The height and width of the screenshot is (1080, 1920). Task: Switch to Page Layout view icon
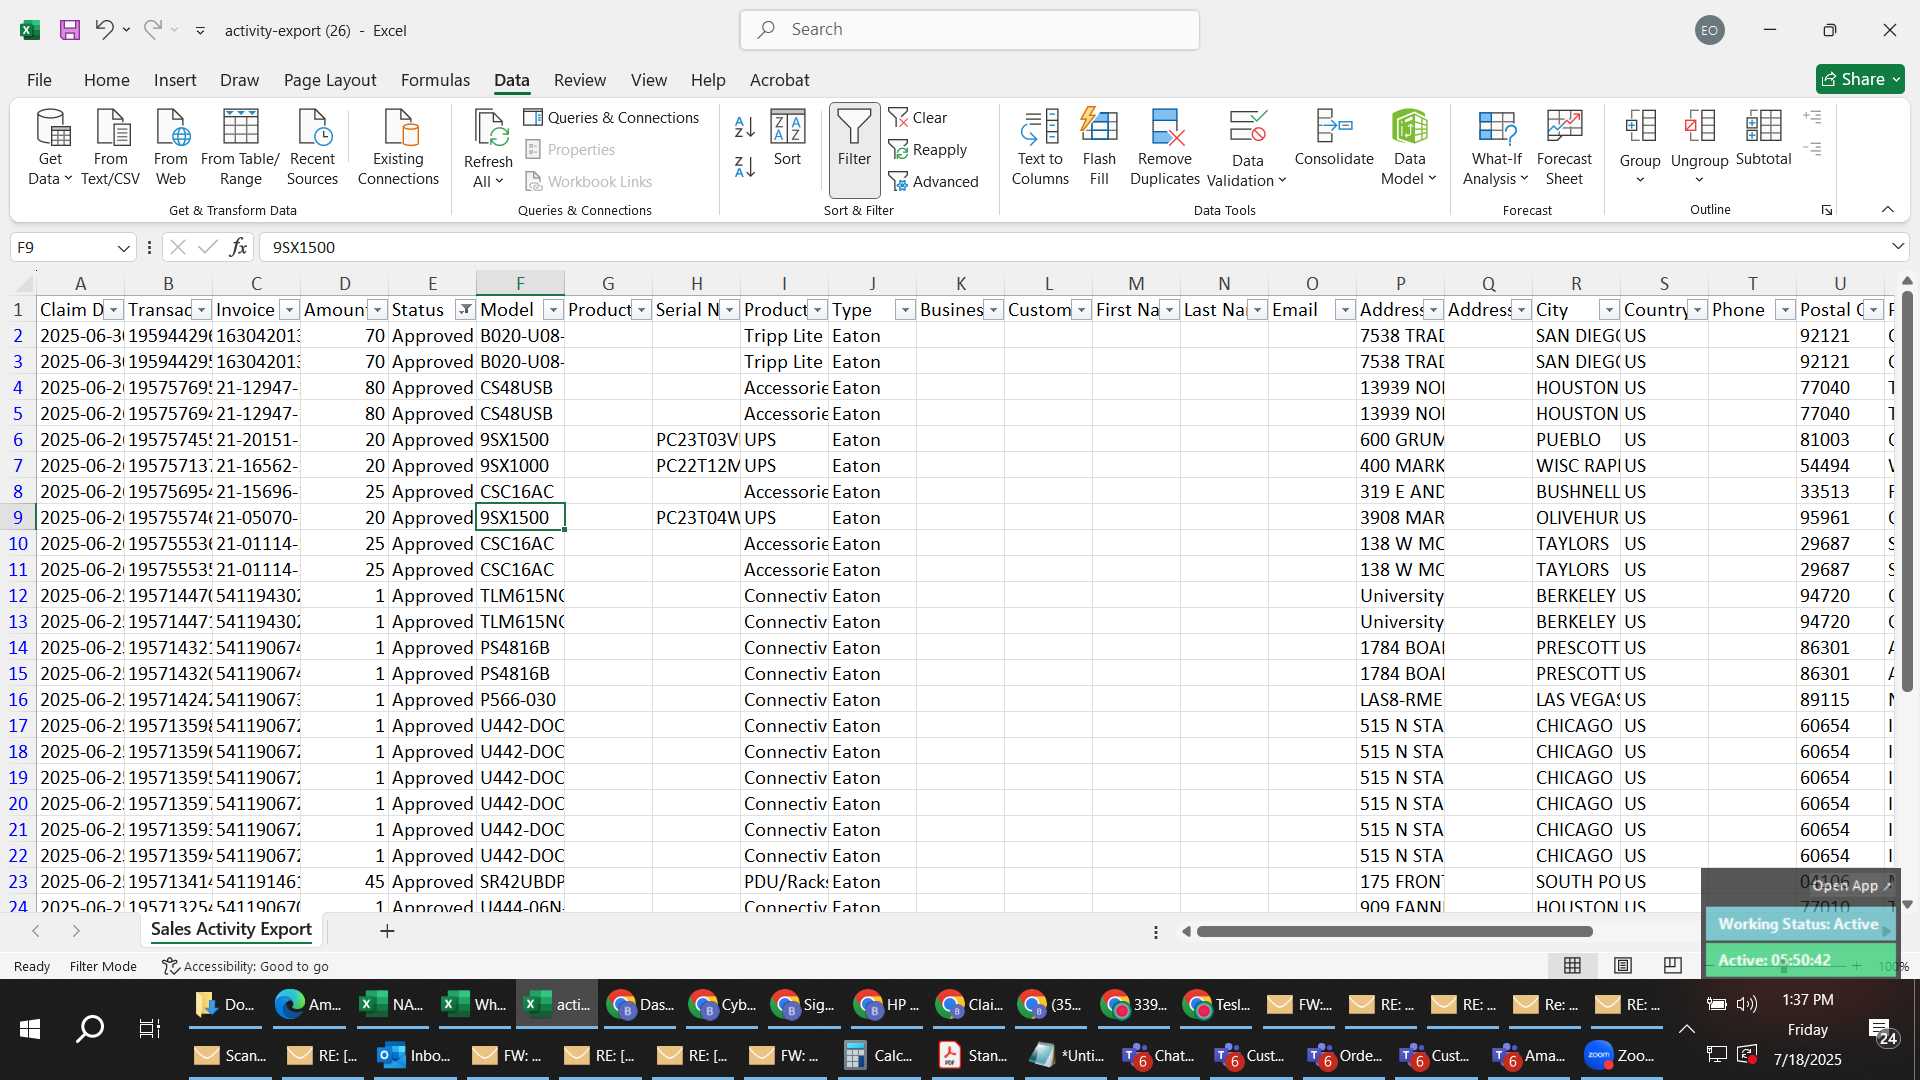[x=1623, y=965]
